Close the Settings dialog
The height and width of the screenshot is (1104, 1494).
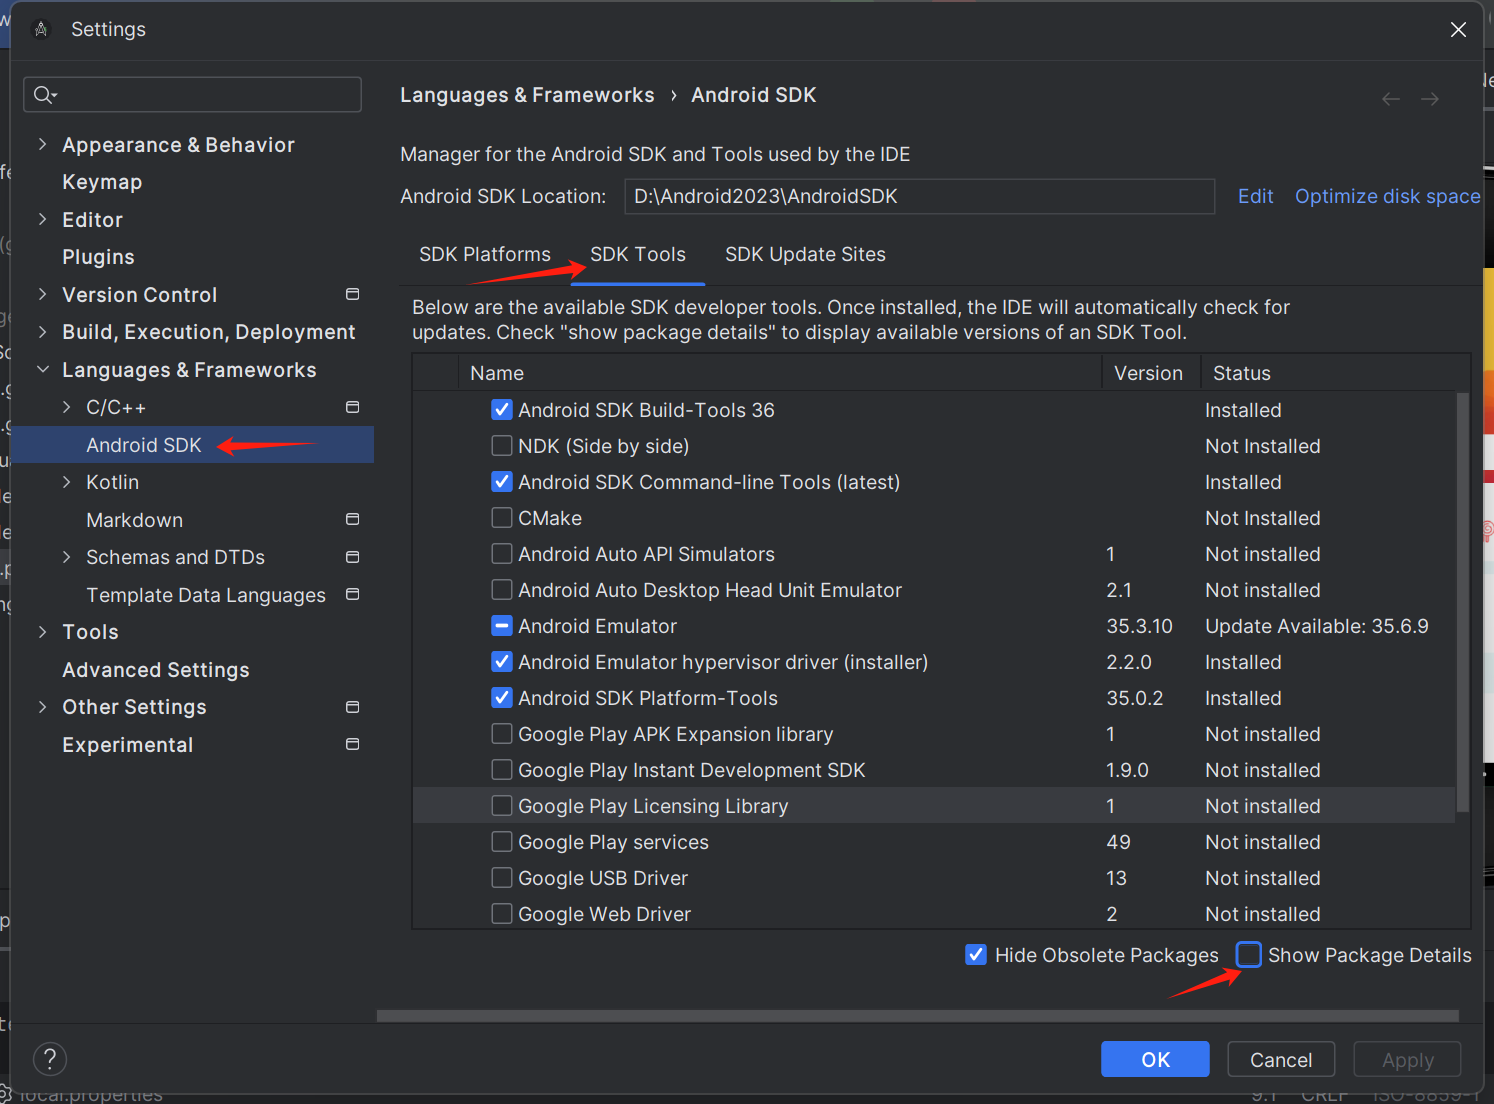[1458, 29]
